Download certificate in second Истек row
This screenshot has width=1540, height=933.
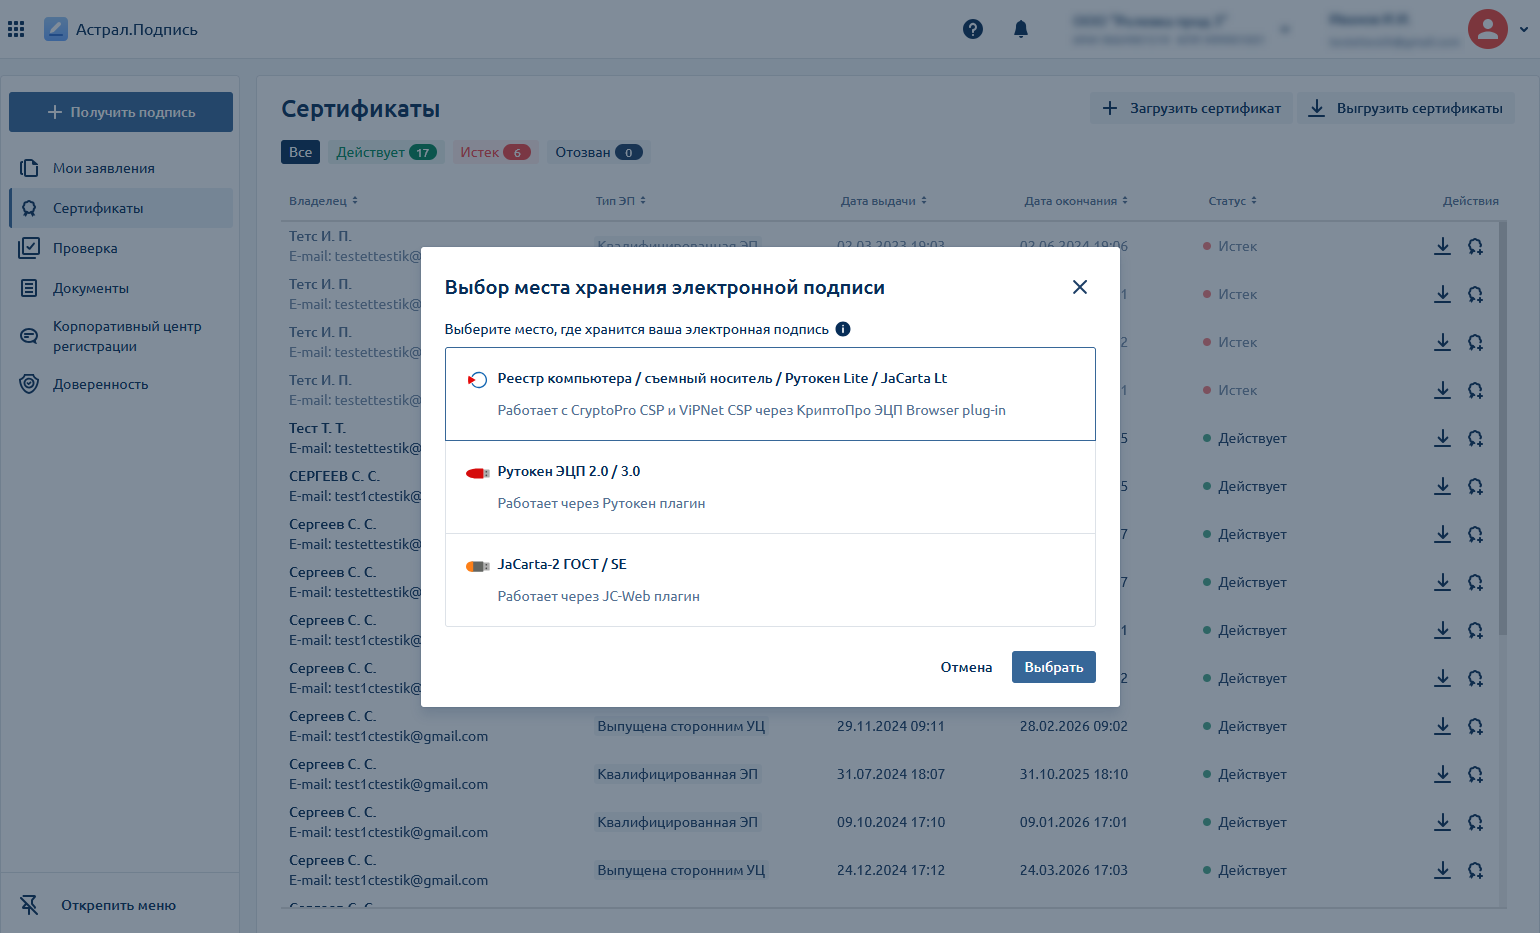click(x=1442, y=294)
